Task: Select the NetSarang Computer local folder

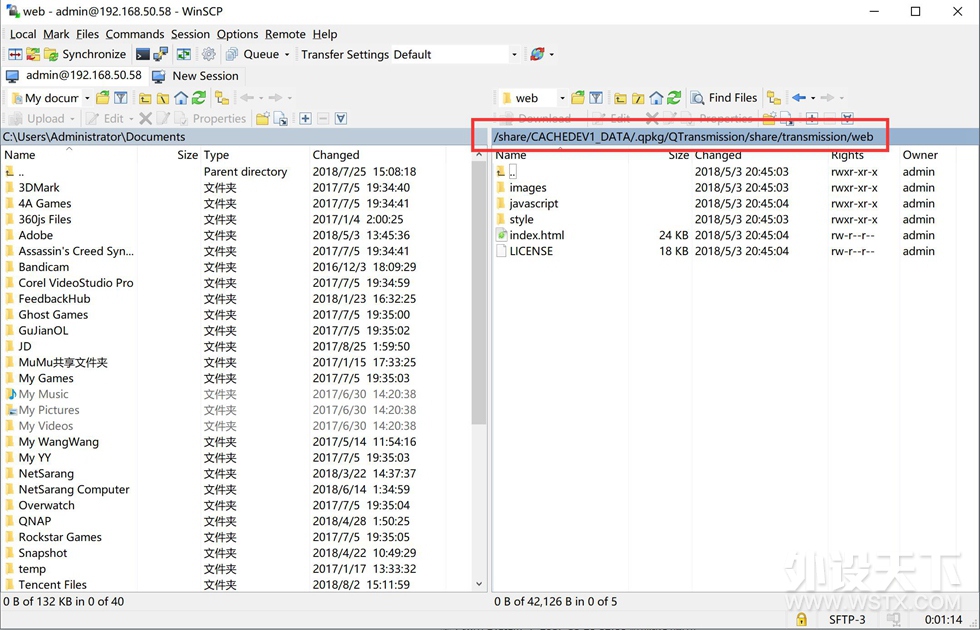Action: (x=74, y=489)
